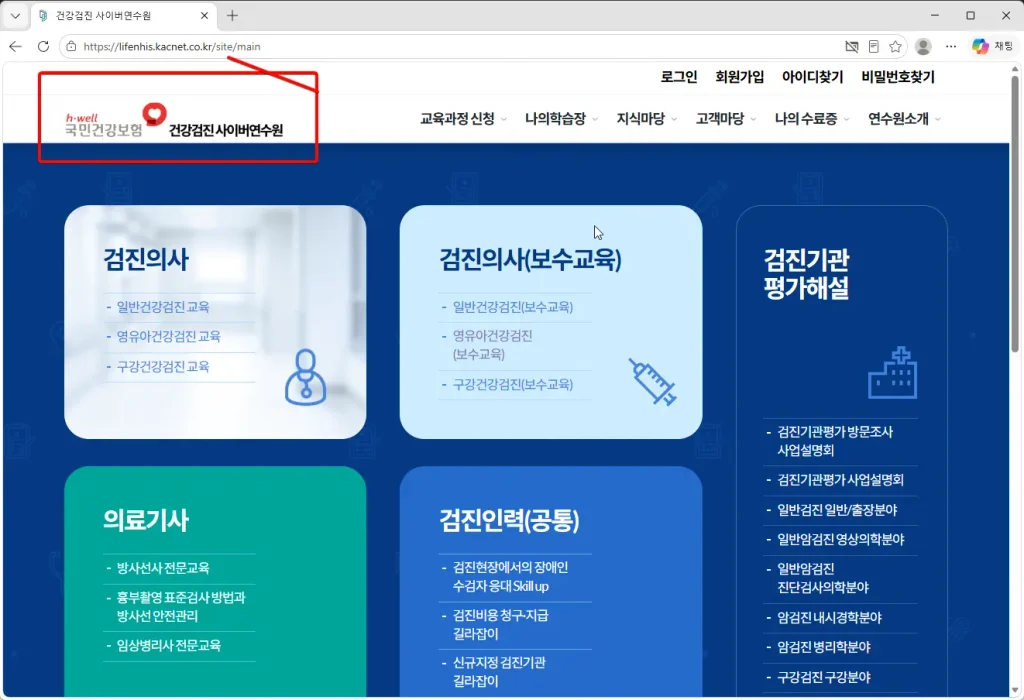Expand the chevron next to 나의 수료증
1024x700 pixels.
point(846,119)
